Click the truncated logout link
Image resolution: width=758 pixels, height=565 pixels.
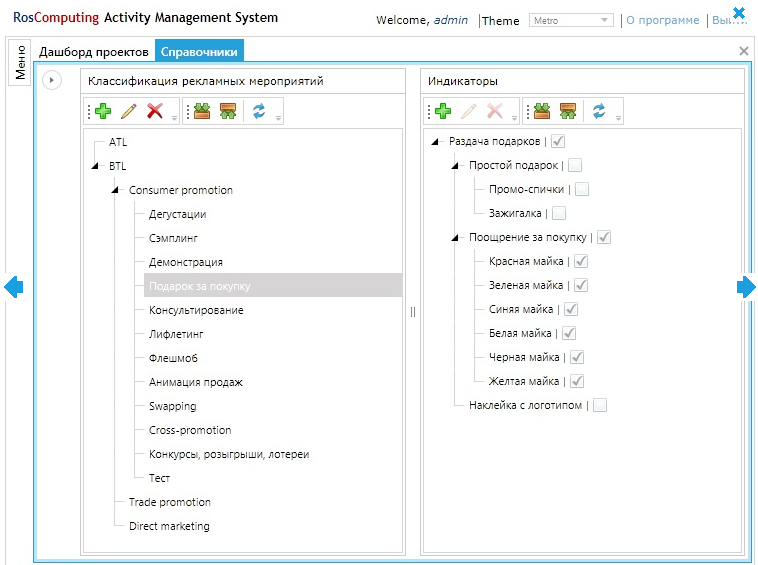[x=729, y=20]
